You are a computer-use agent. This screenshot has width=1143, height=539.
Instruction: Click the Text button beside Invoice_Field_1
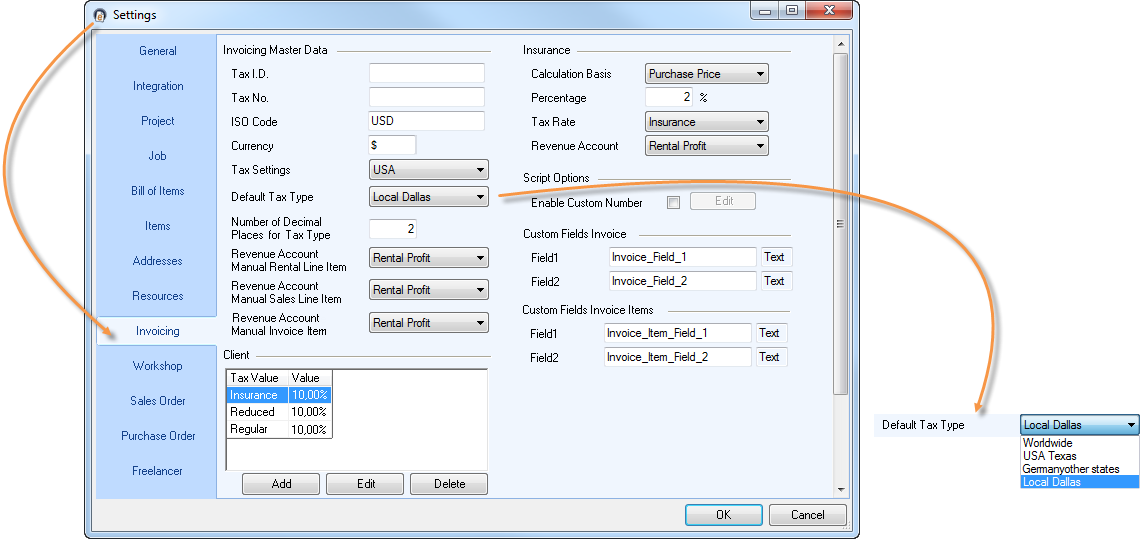pyautogui.click(x=774, y=257)
